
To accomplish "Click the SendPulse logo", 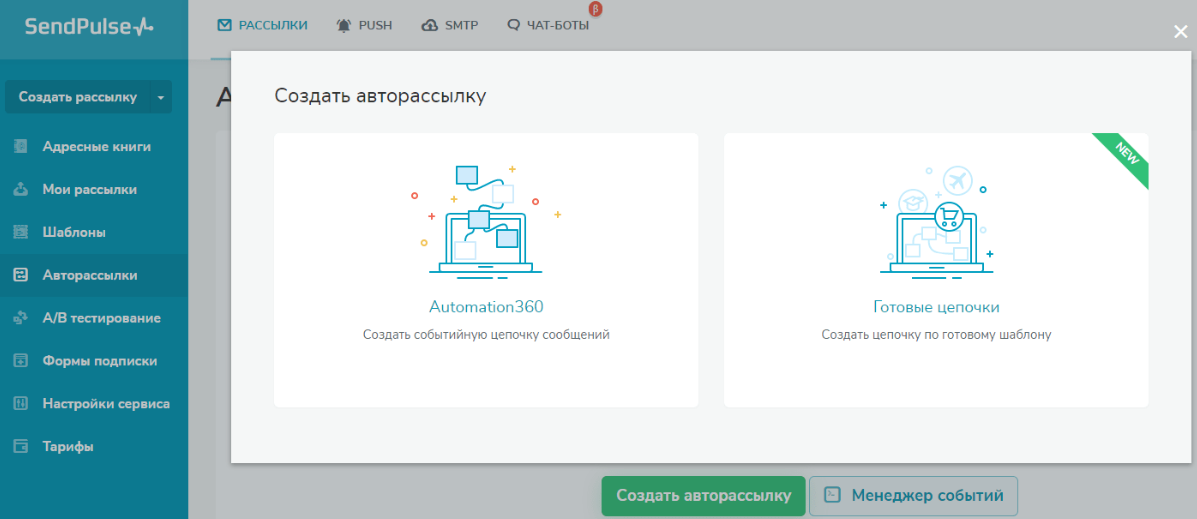I will click(88, 27).
